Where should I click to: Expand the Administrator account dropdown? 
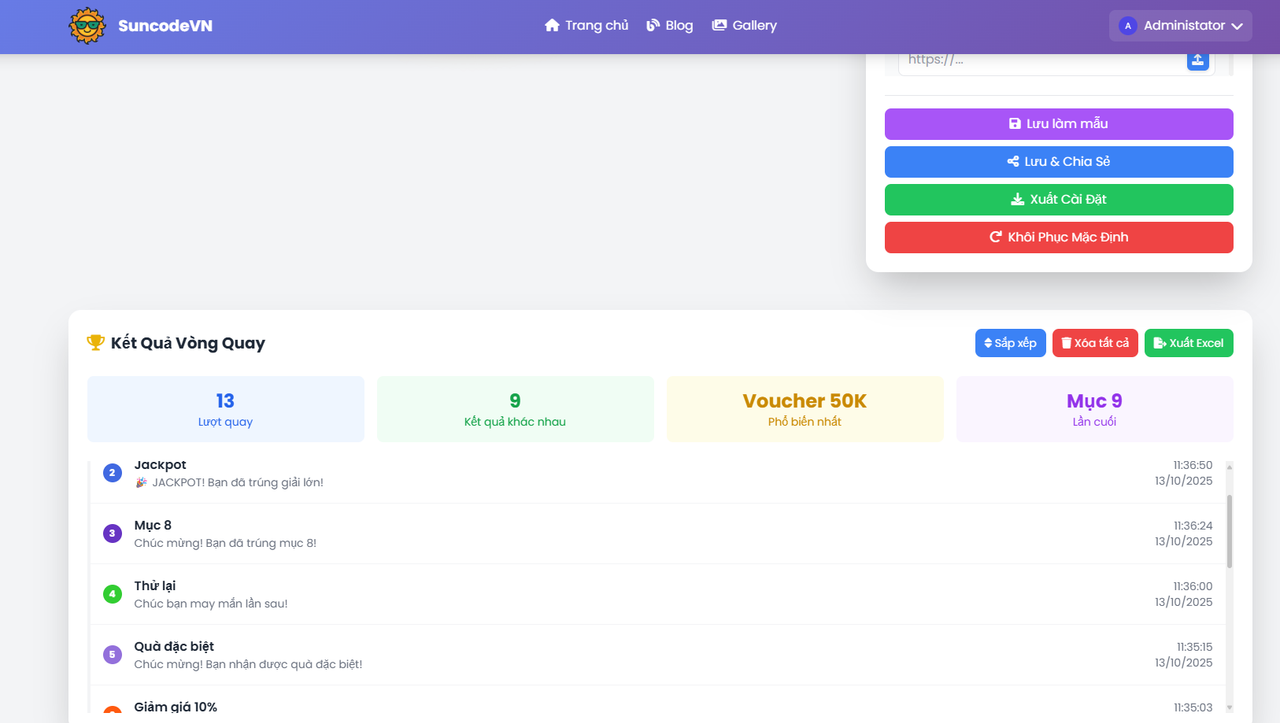tap(1180, 26)
